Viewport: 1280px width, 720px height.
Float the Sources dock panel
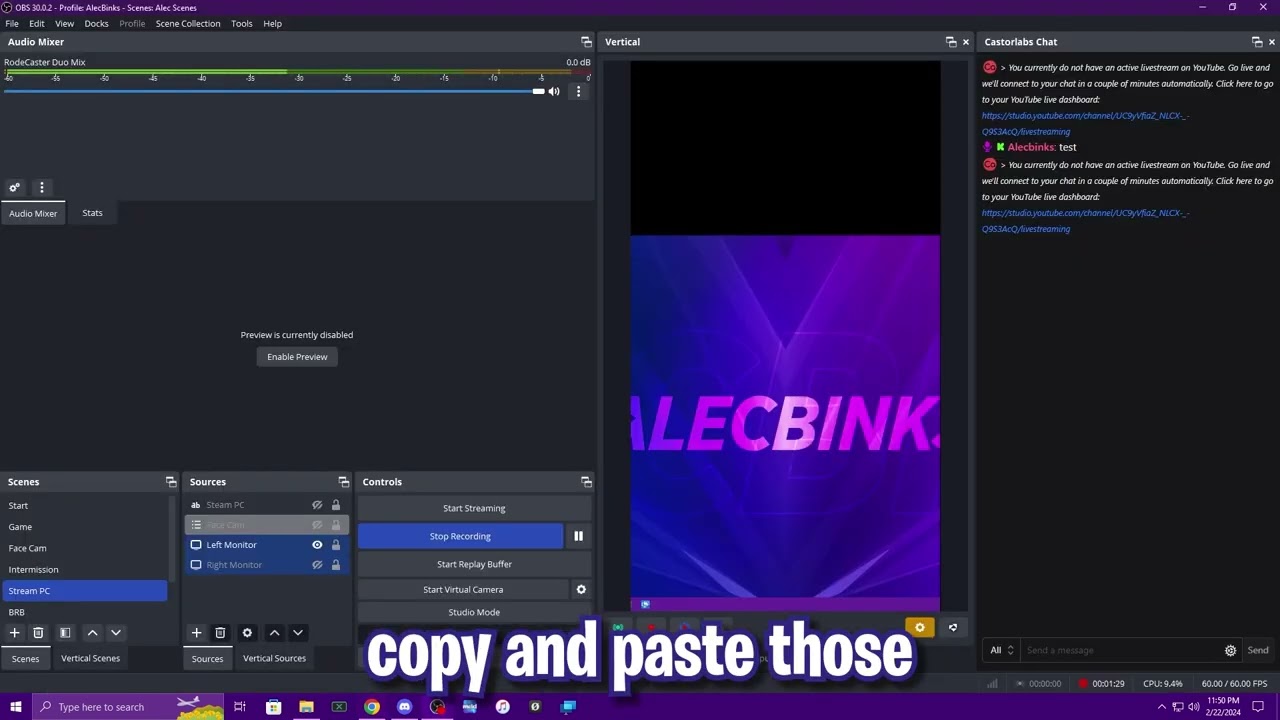click(x=344, y=482)
